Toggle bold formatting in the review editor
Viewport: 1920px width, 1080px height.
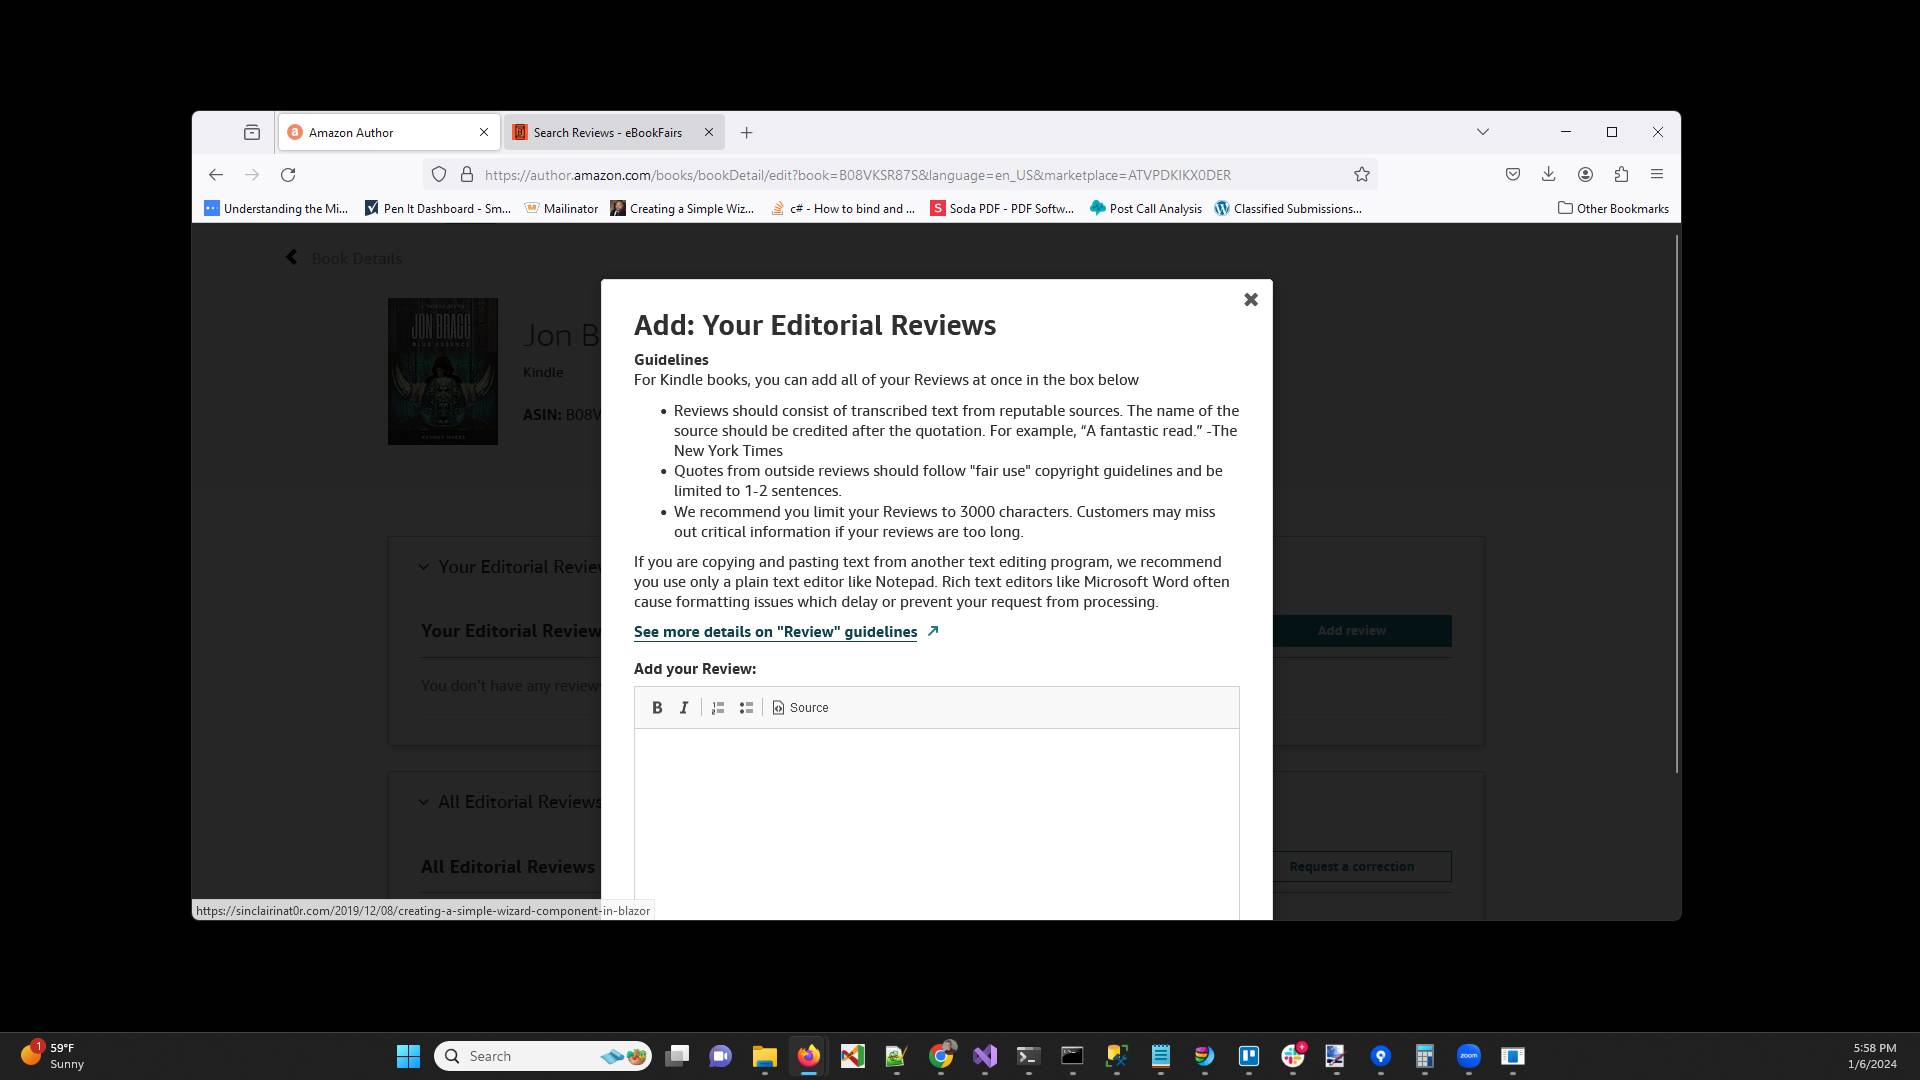click(x=657, y=707)
